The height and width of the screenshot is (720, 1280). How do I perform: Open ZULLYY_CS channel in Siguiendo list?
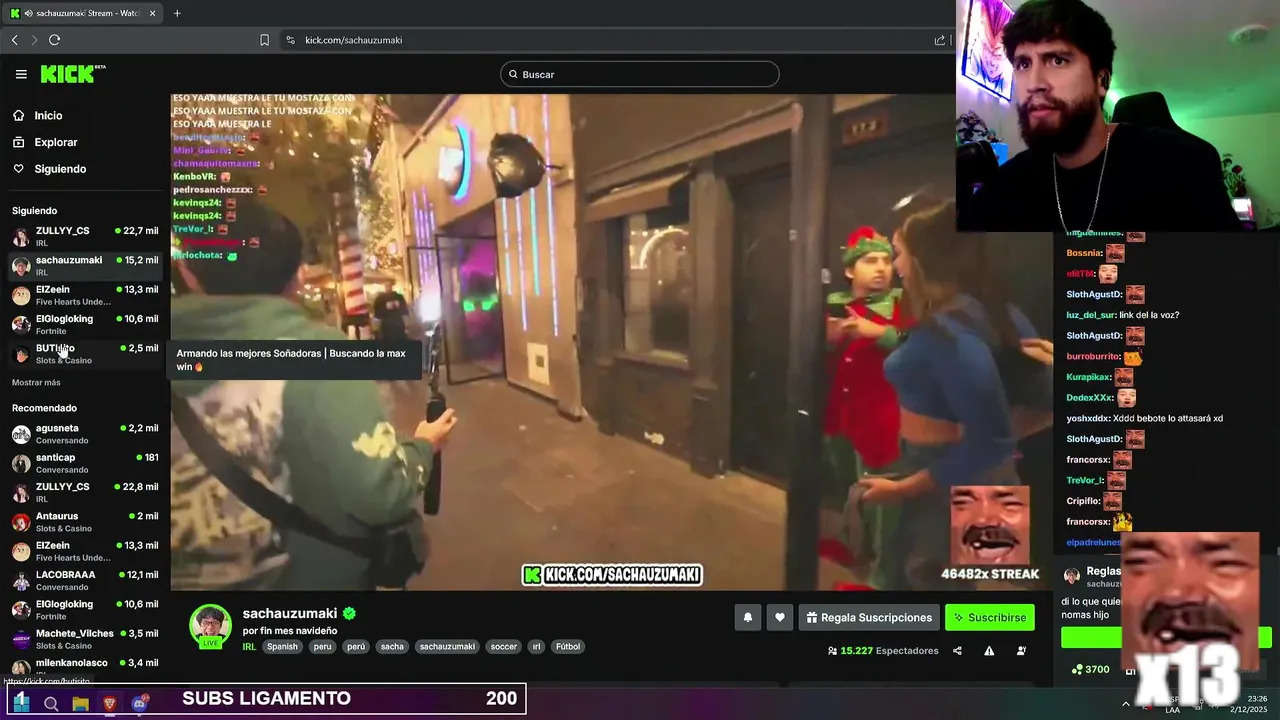pos(85,236)
